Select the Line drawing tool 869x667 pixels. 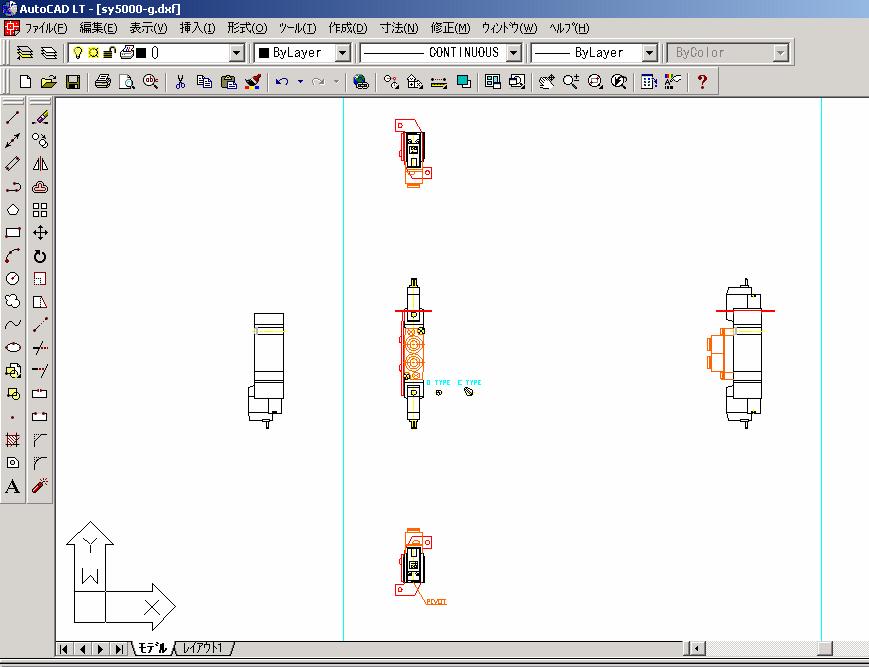(x=13, y=118)
